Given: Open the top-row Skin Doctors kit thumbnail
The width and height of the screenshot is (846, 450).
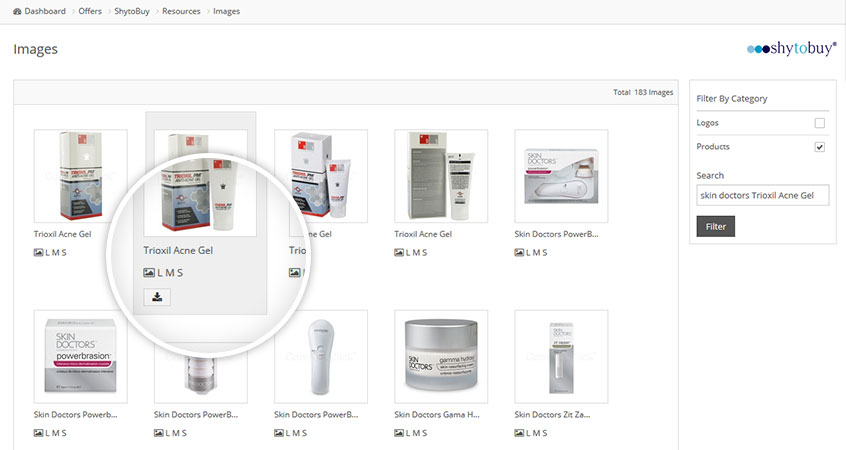Looking at the screenshot, I should (x=561, y=176).
